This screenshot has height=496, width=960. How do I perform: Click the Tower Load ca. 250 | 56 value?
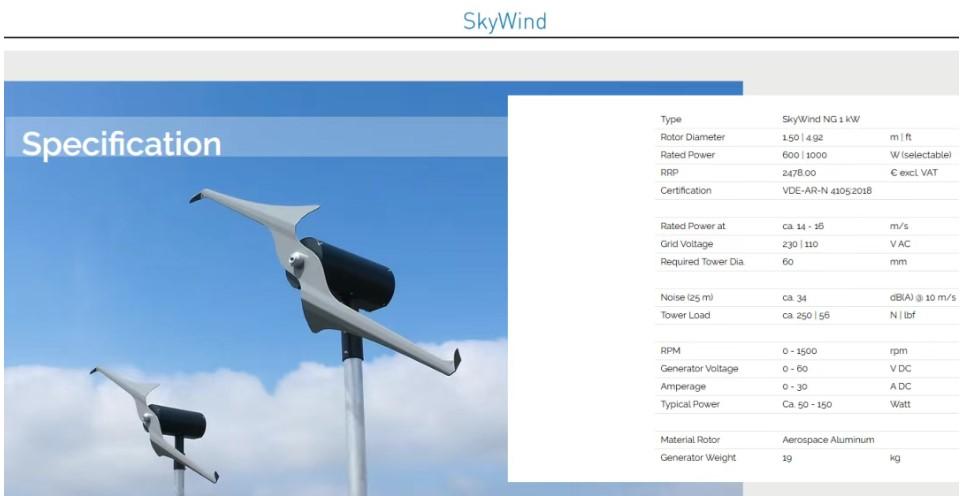[808, 315]
